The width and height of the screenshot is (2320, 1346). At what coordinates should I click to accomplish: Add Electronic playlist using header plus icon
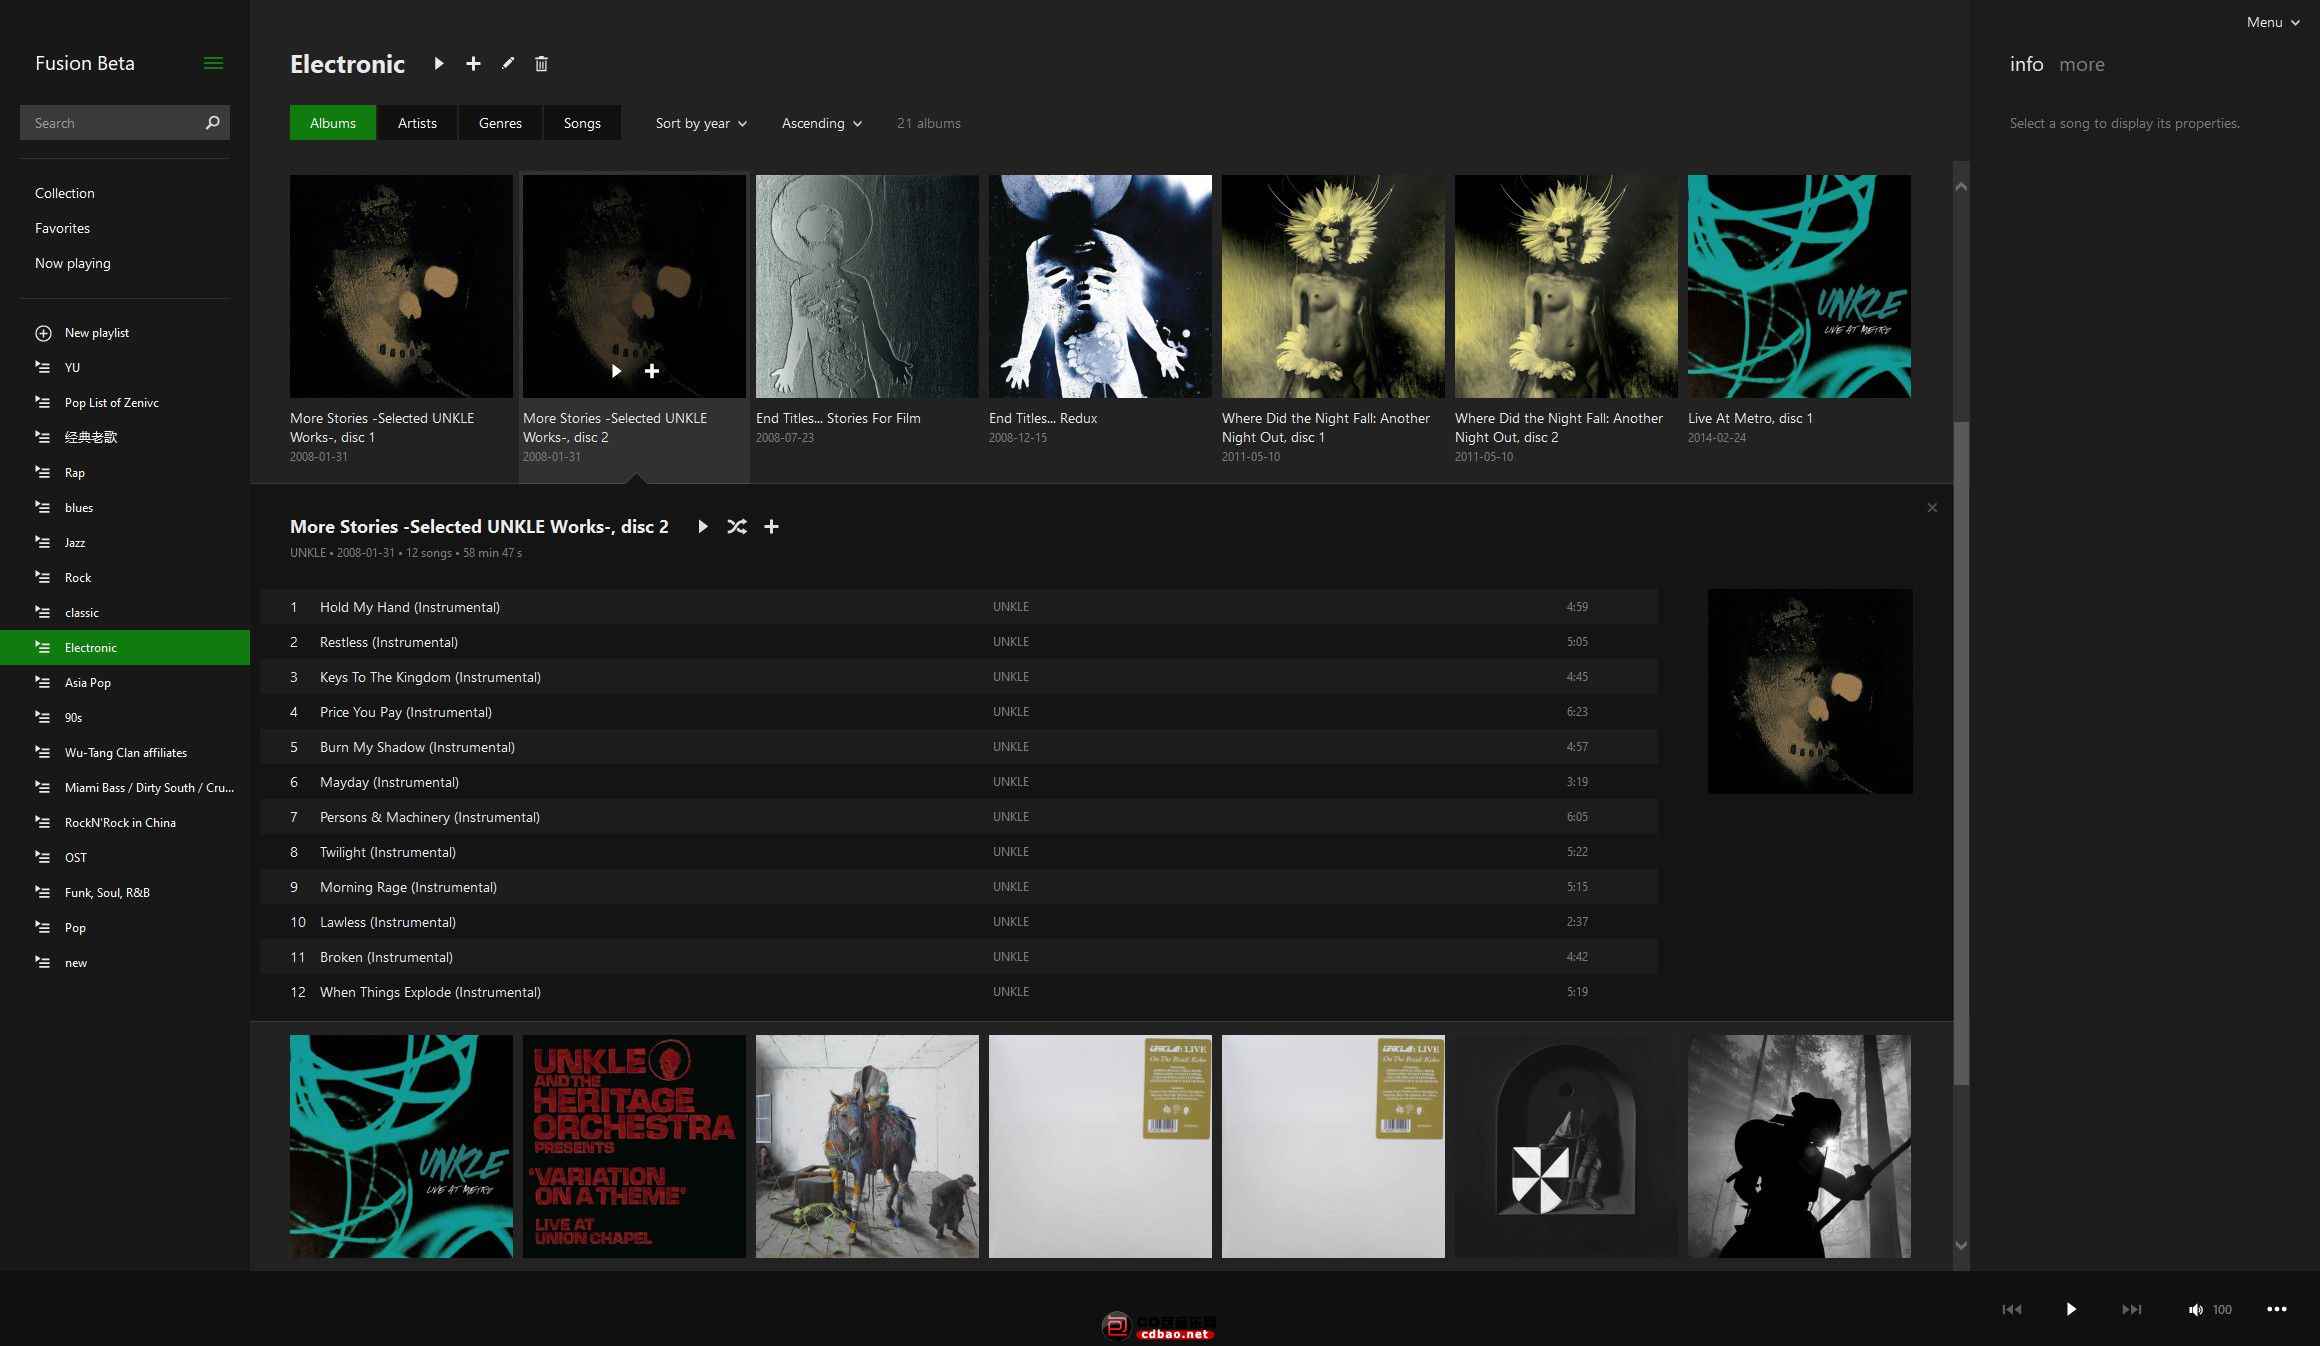473,63
